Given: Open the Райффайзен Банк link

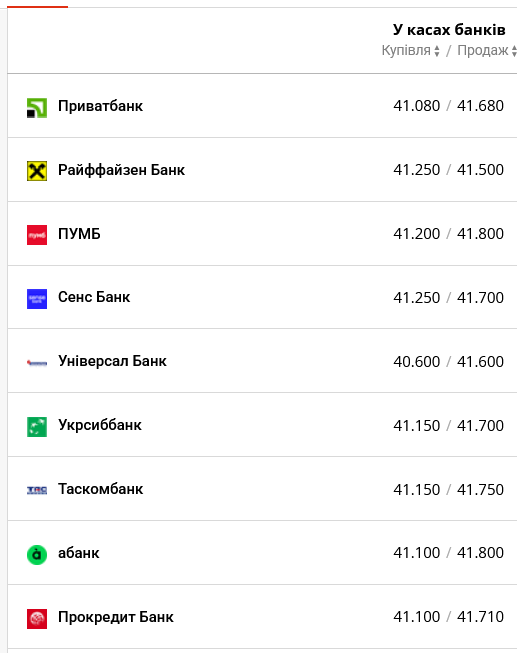Looking at the screenshot, I should coord(121,170).
